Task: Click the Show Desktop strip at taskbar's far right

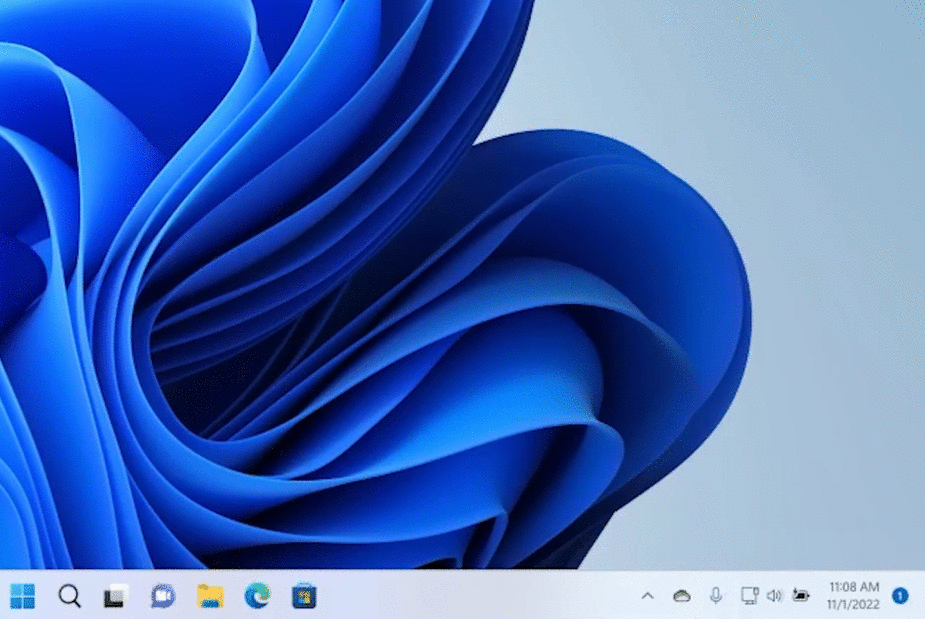Action: [923, 595]
